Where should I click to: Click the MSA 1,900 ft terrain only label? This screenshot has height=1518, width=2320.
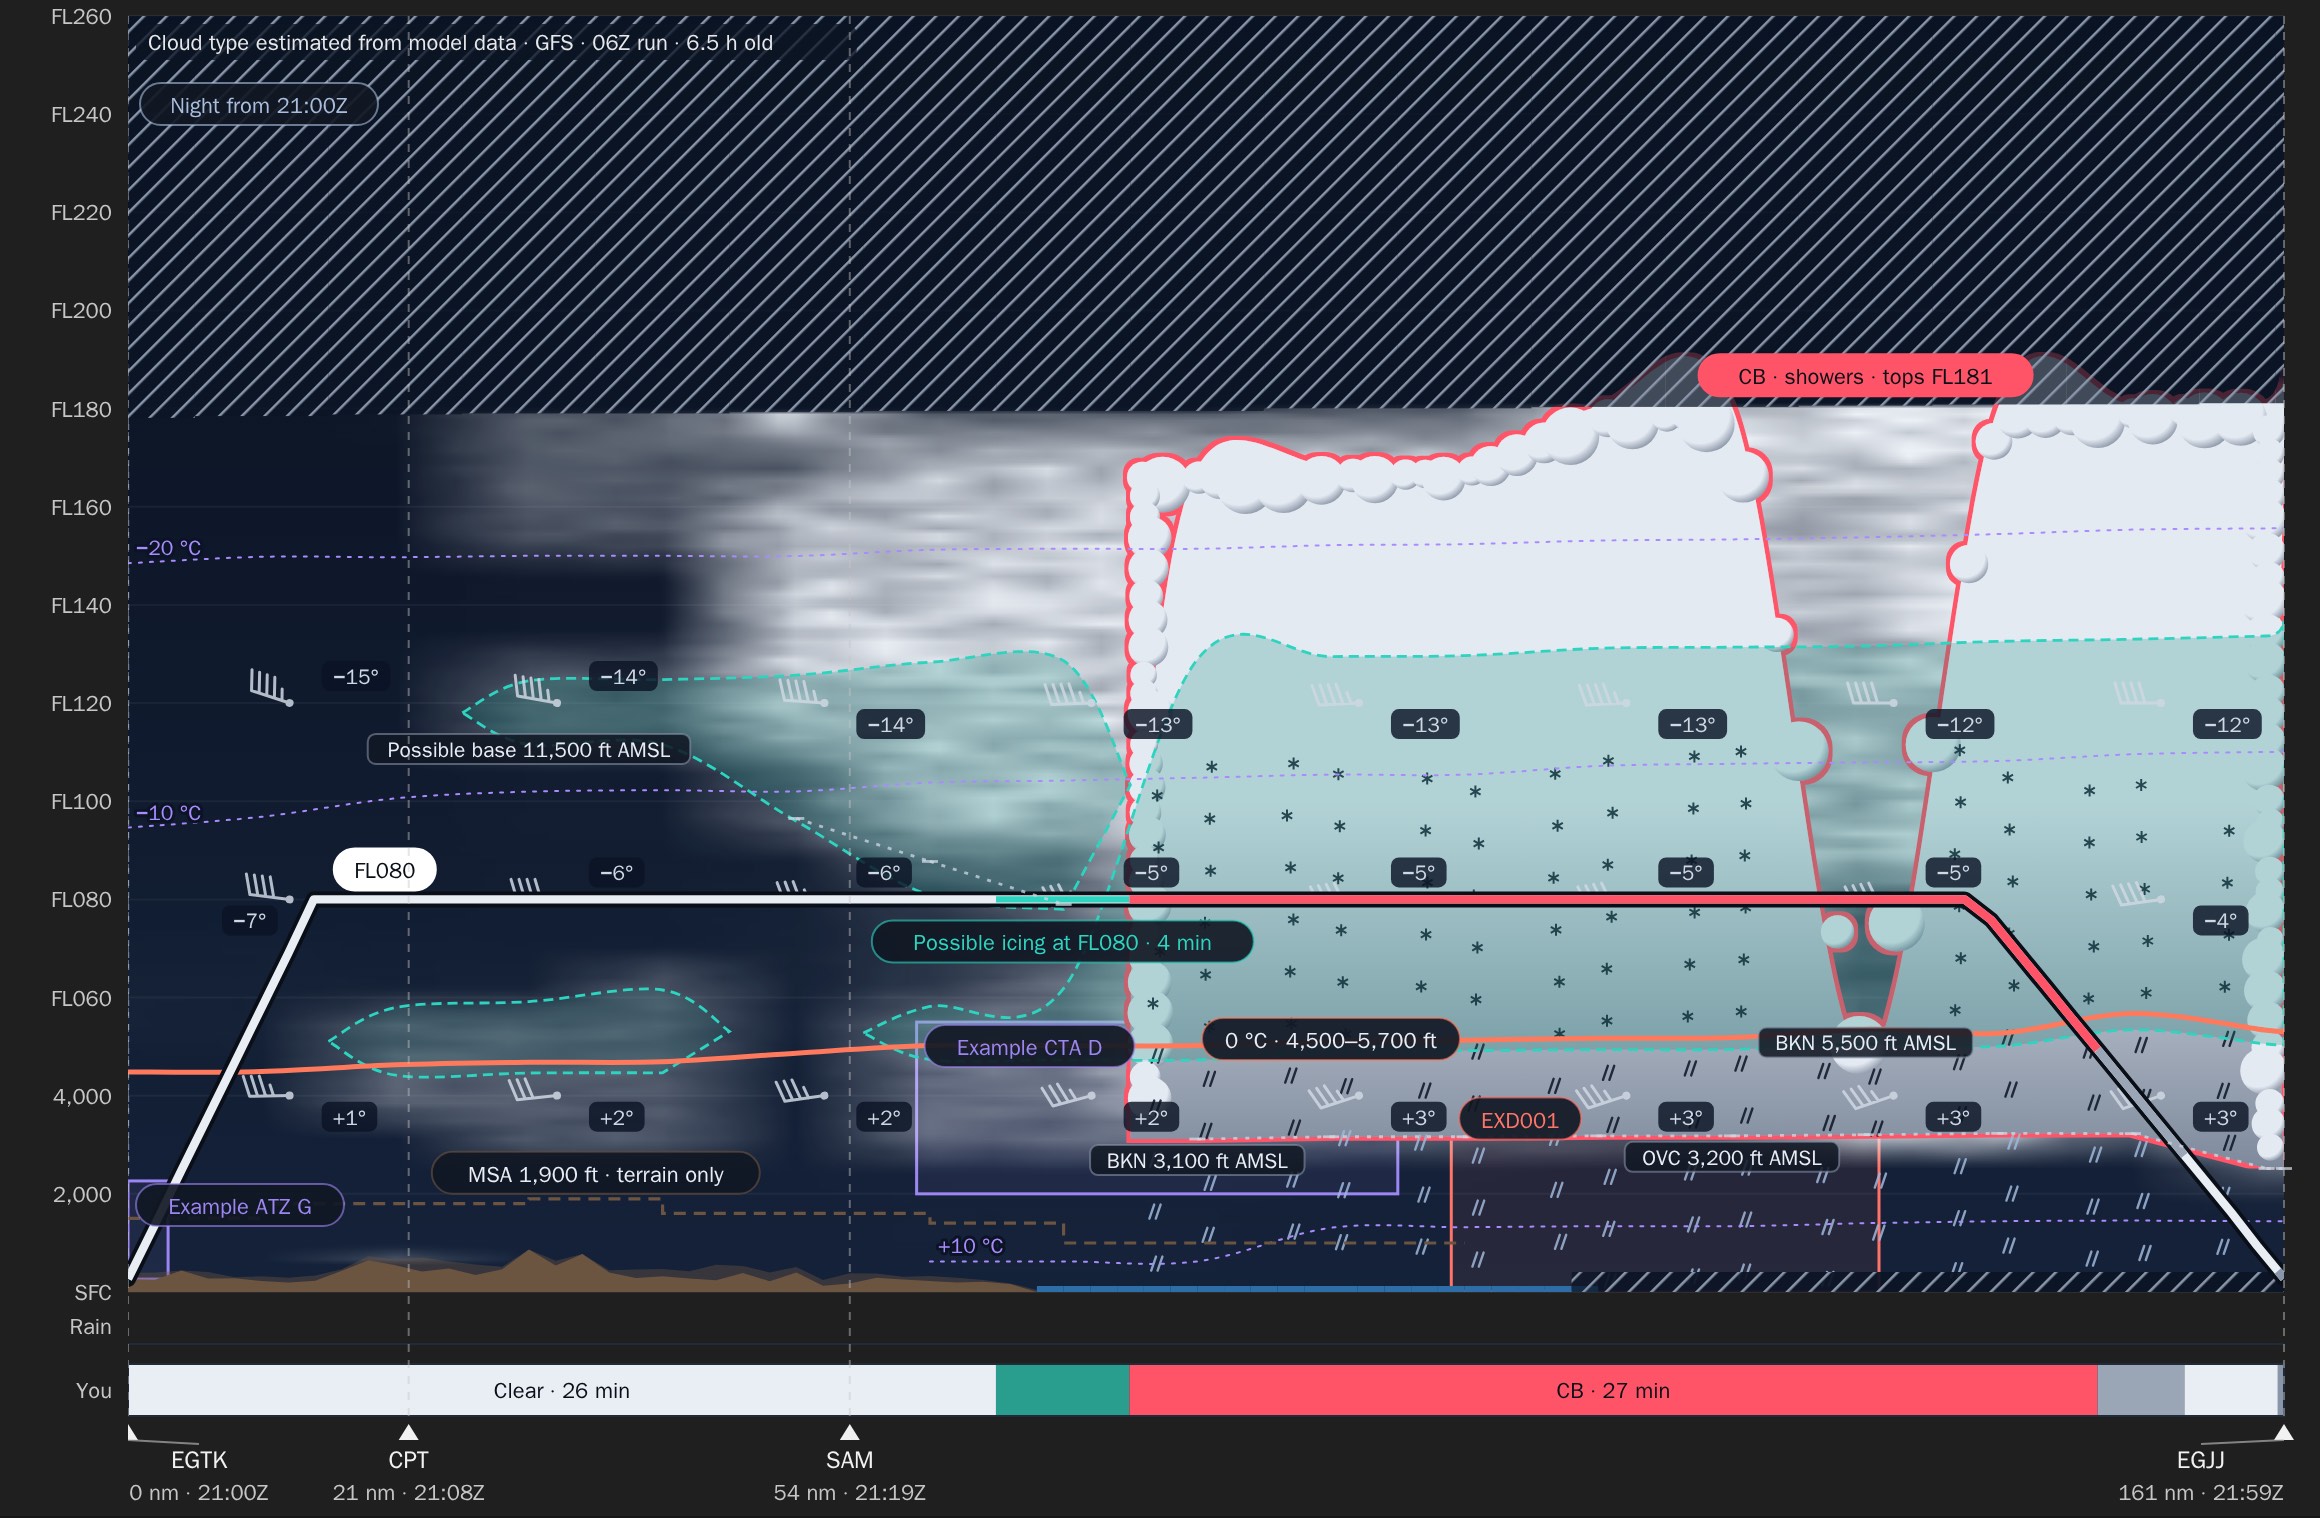click(x=595, y=1174)
